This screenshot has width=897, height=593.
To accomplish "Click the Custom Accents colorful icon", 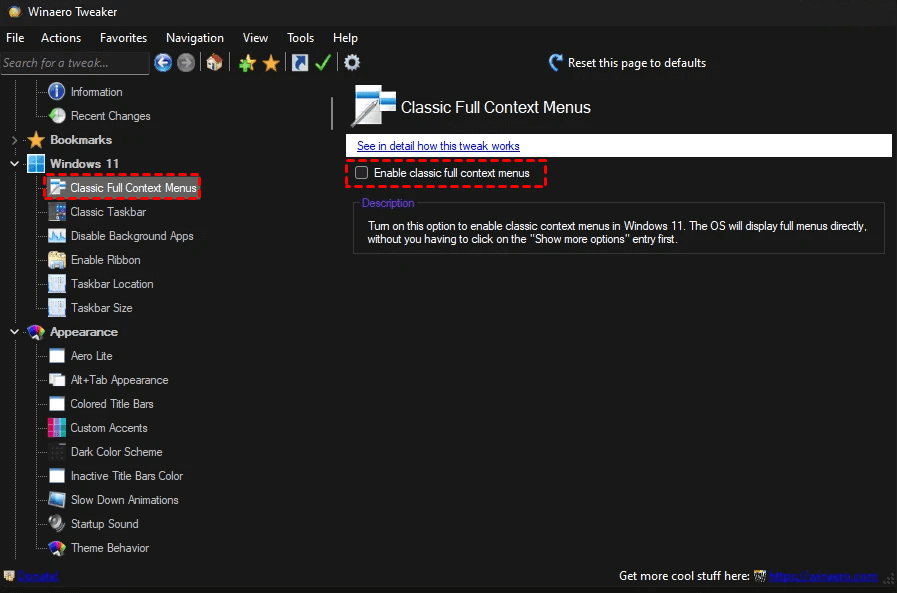I will coord(57,428).
